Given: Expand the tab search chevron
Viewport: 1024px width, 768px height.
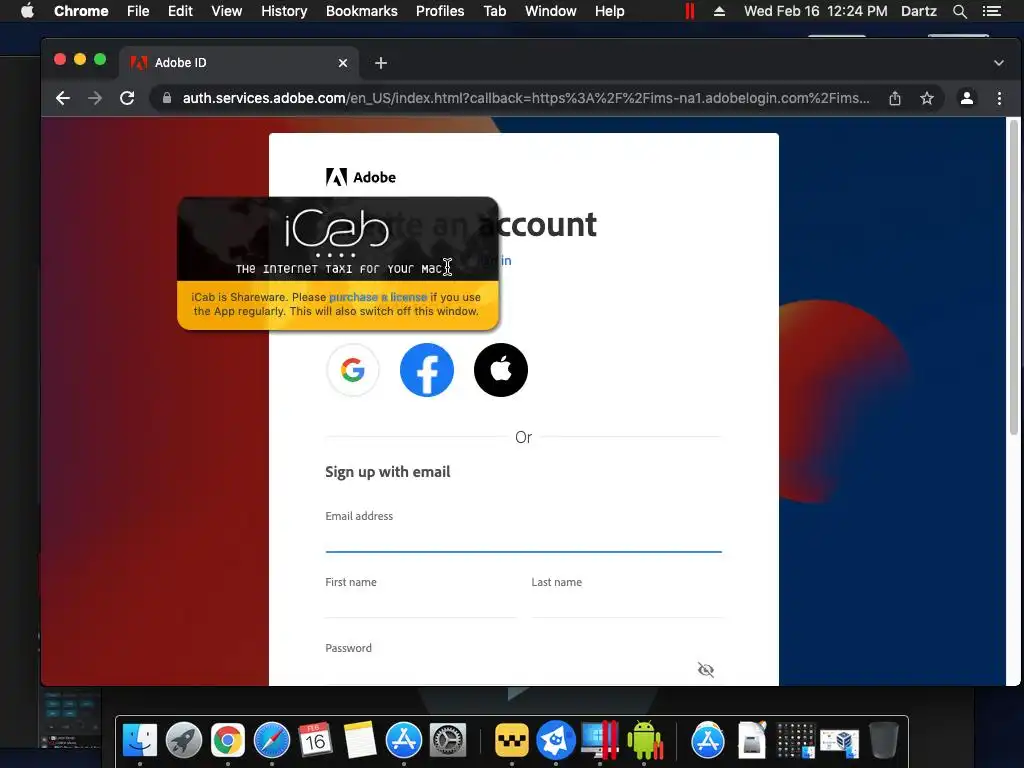Looking at the screenshot, I should coord(999,63).
